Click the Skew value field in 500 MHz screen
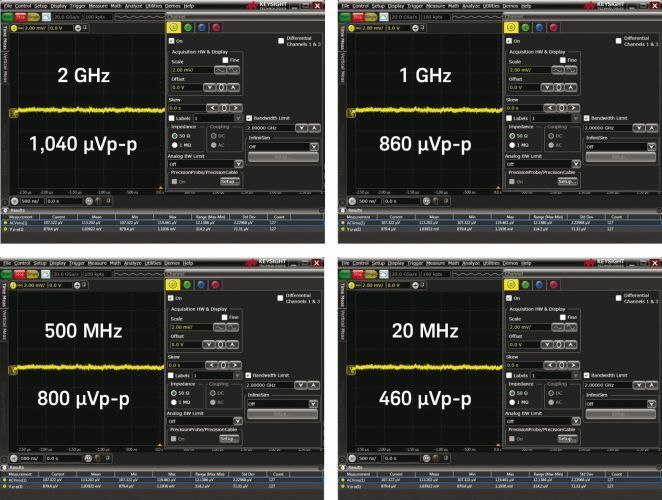Viewport: 662px width, 500px height. [x=186, y=365]
